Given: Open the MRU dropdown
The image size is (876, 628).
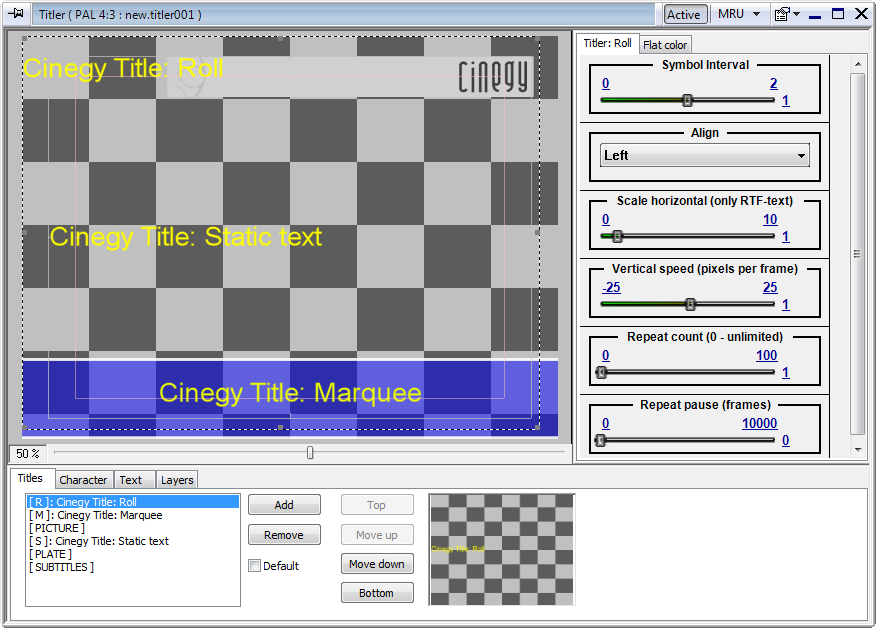Looking at the screenshot, I should (x=739, y=14).
